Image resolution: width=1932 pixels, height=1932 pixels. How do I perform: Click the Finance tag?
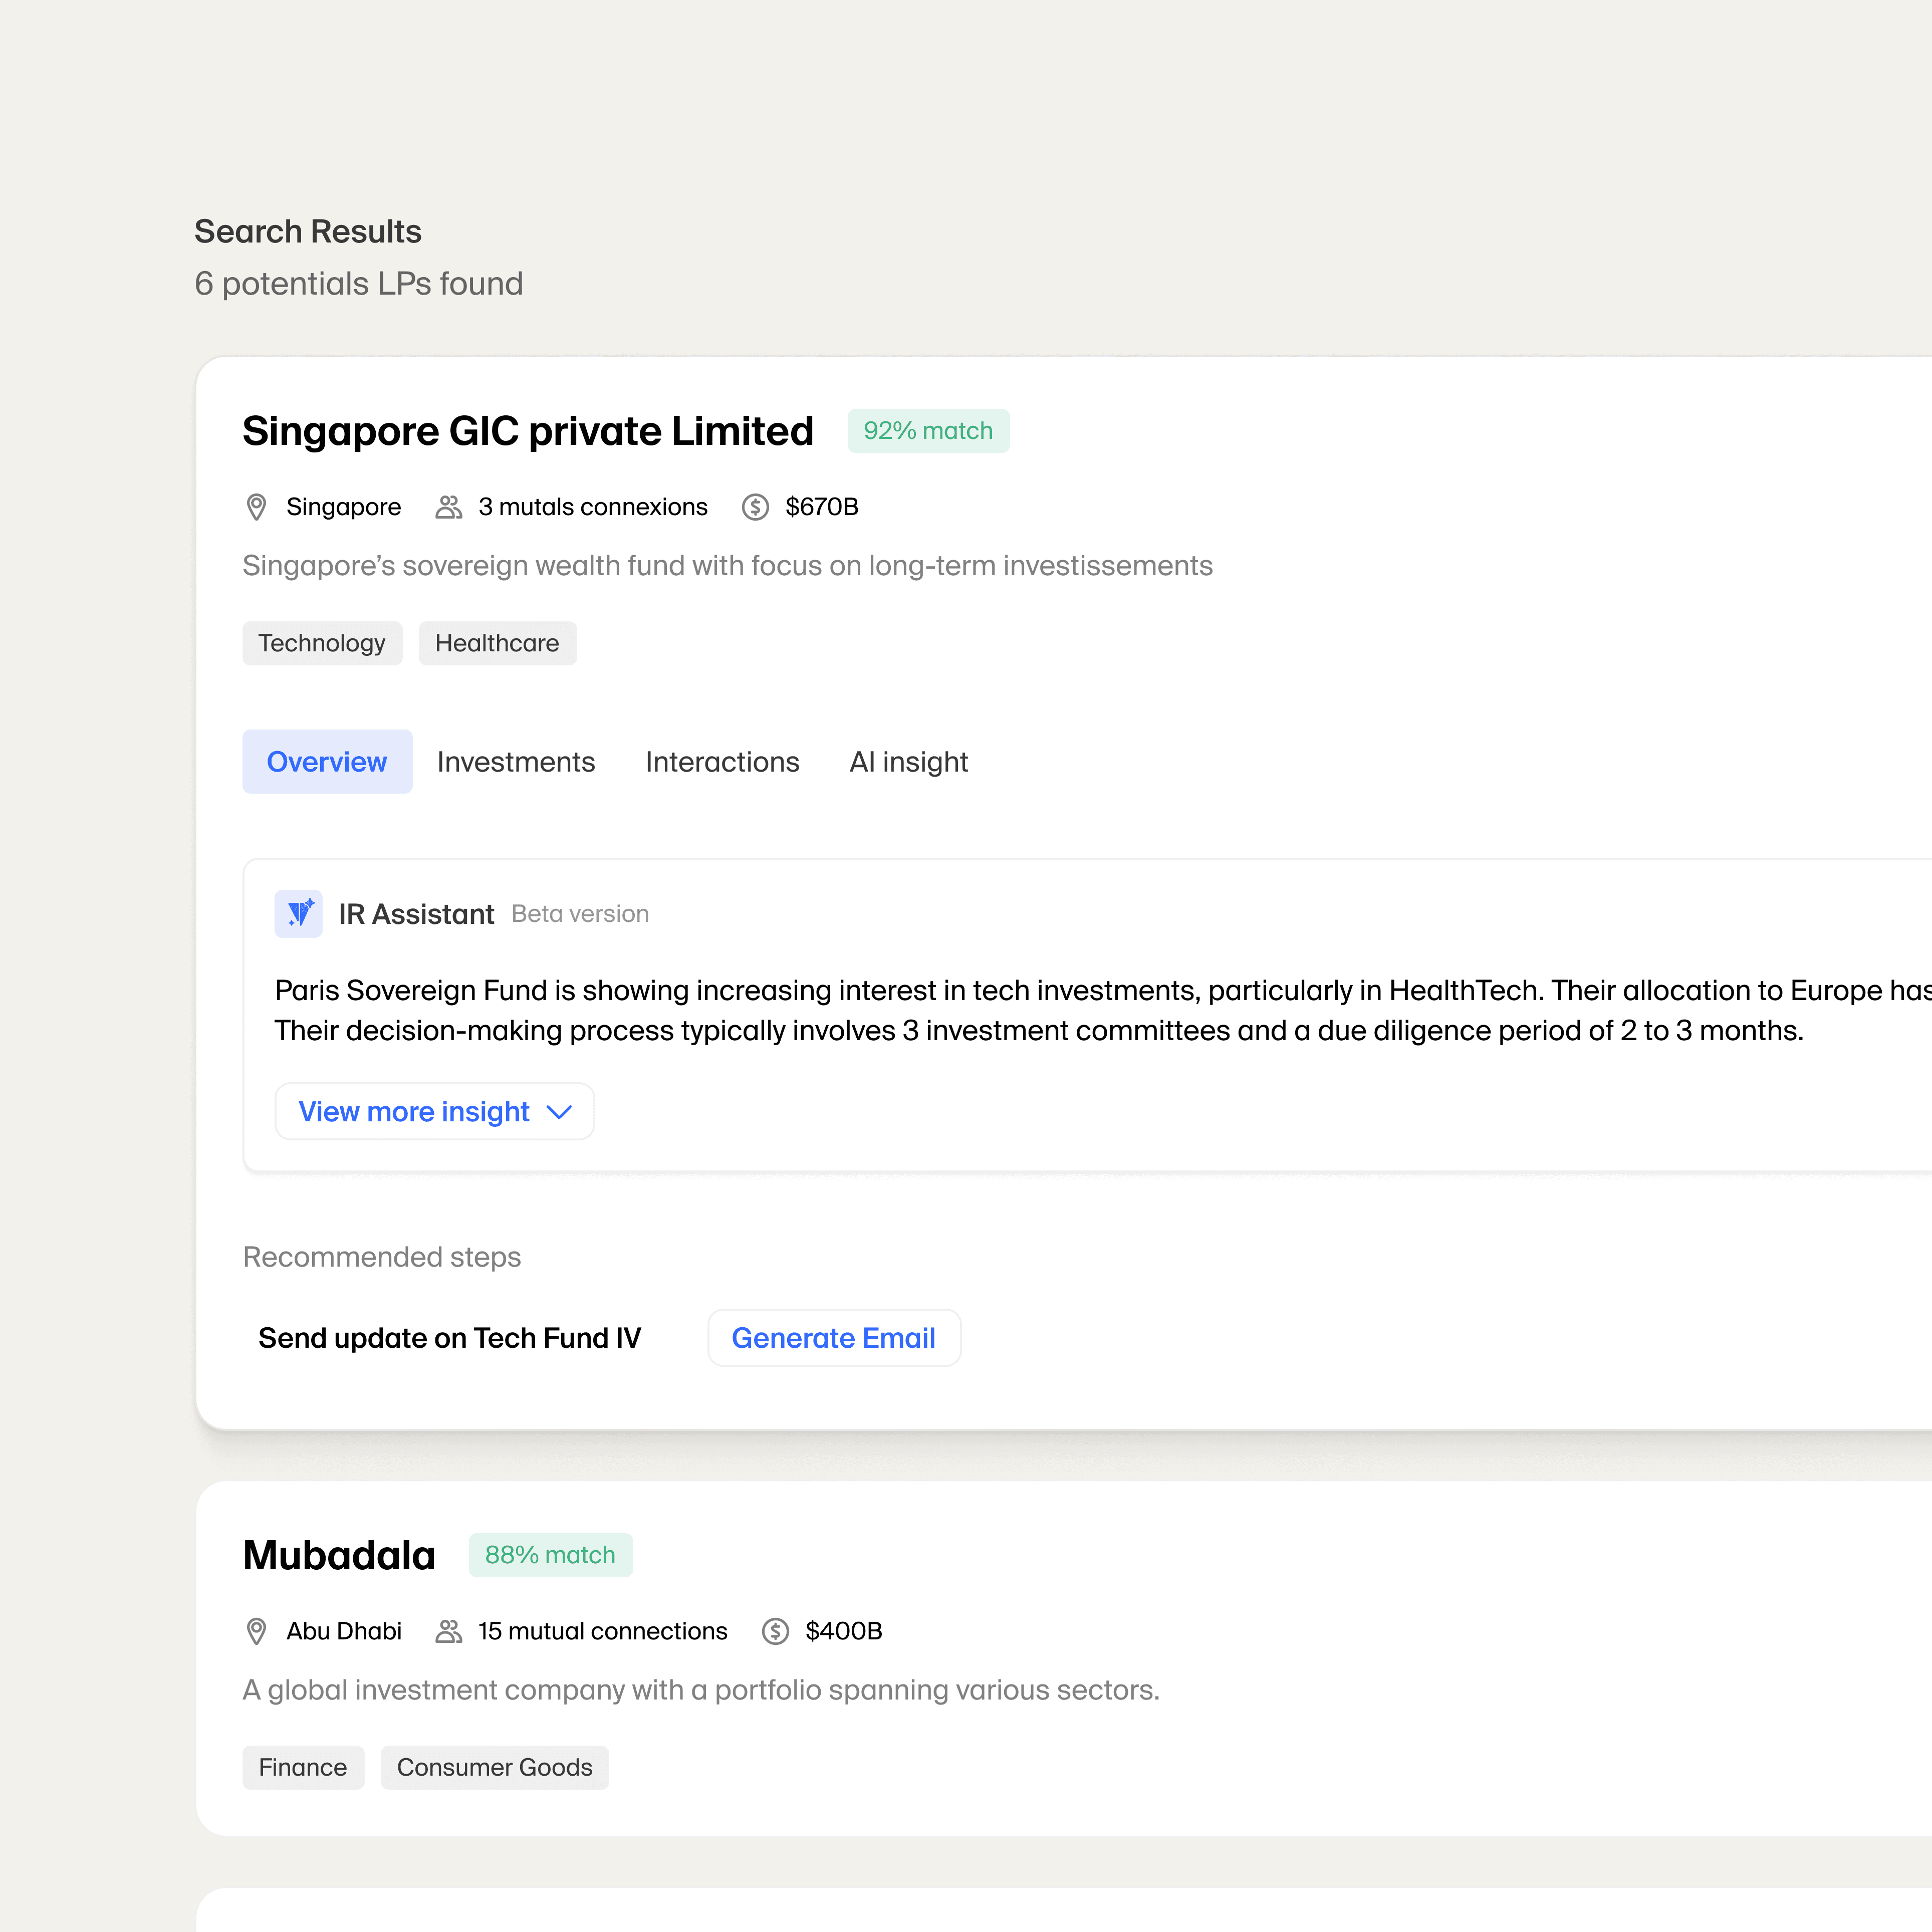[x=303, y=1767]
